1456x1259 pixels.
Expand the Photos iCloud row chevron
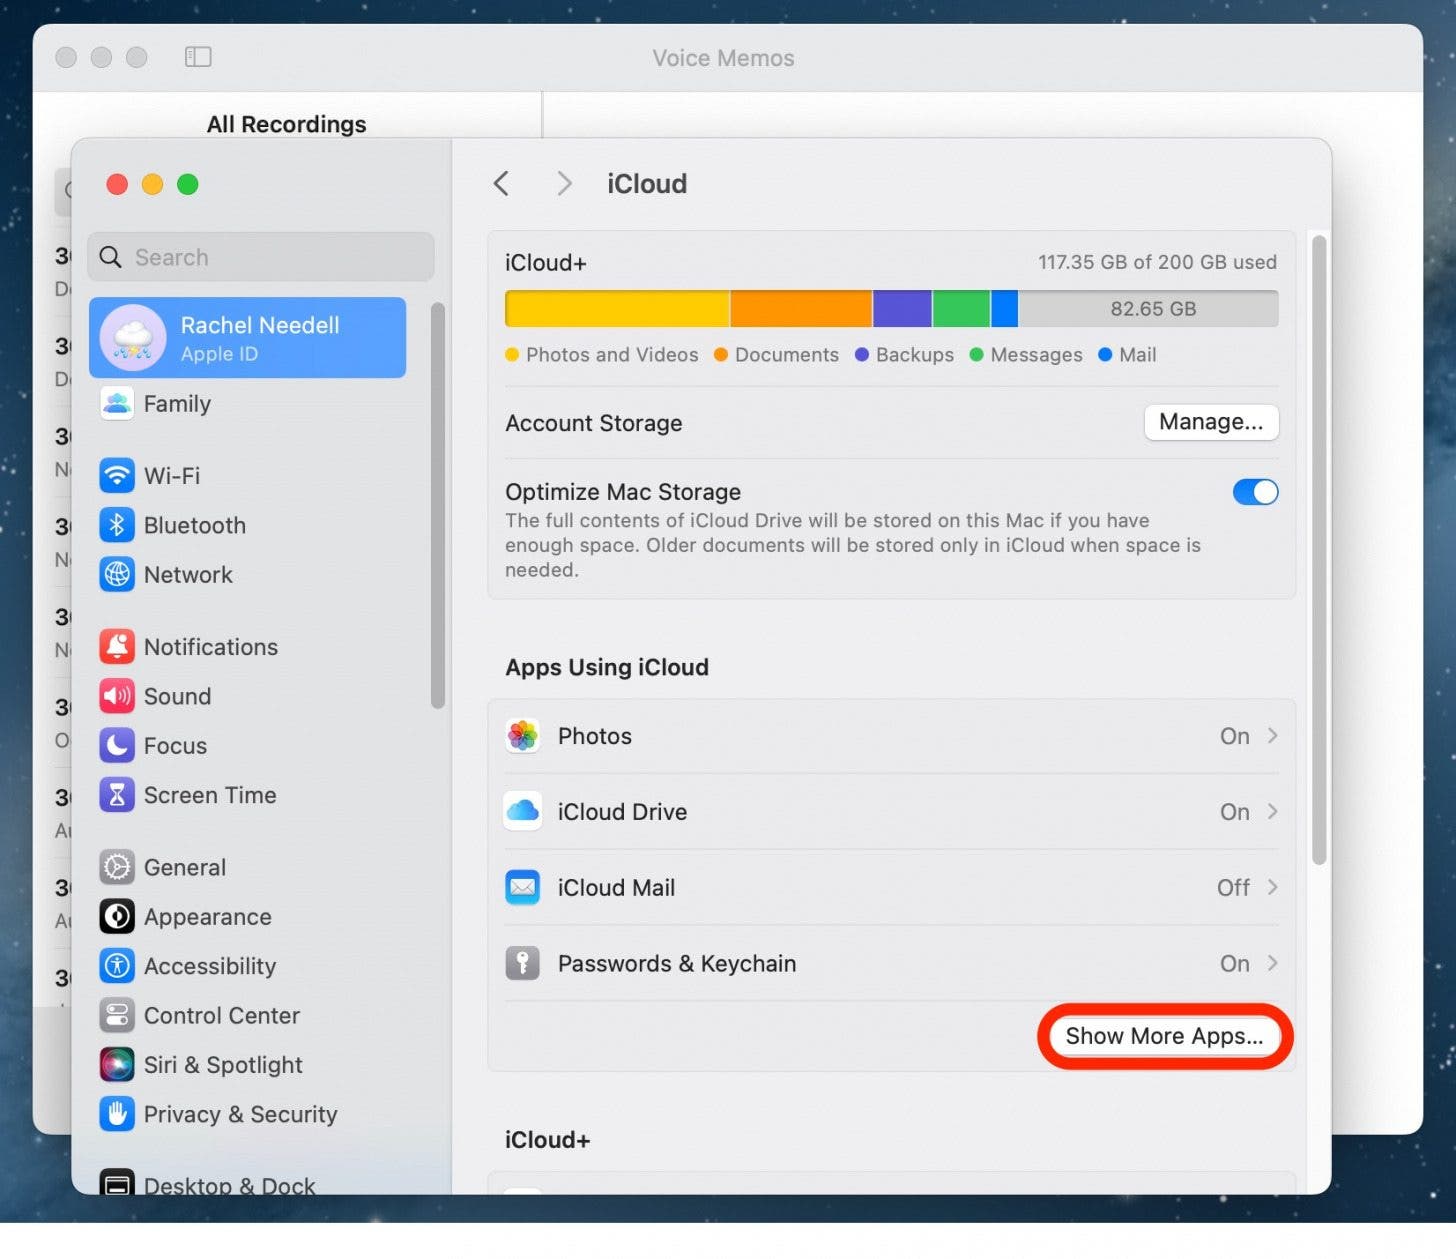click(x=1272, y=736)
